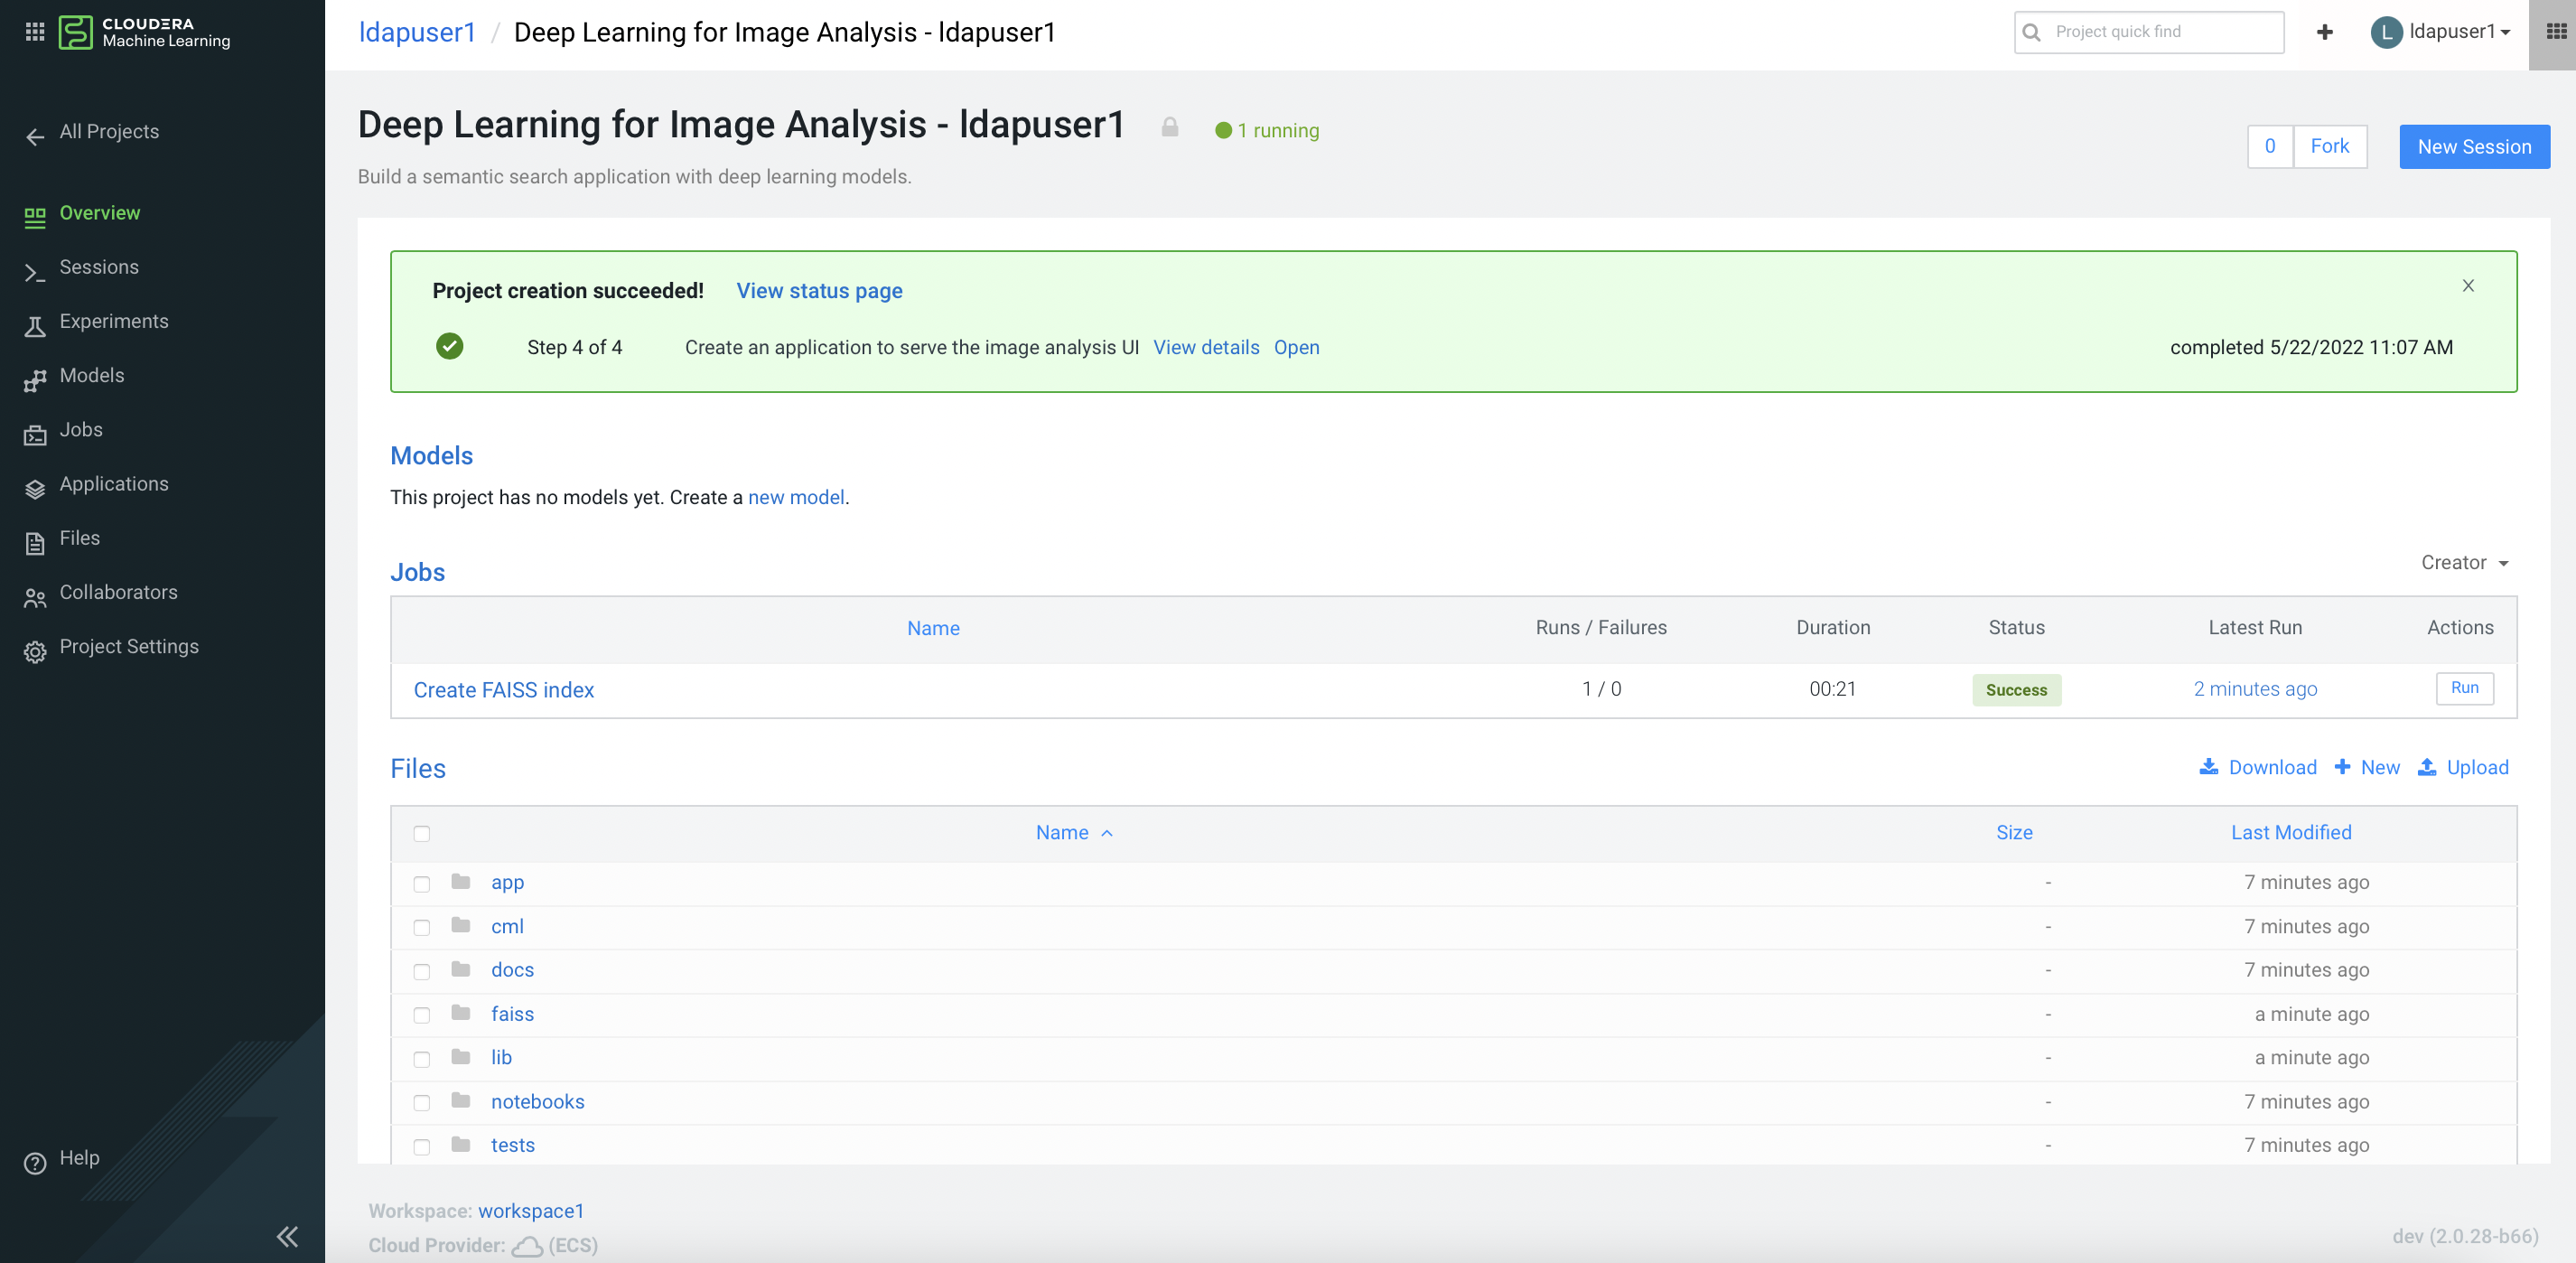Expand the Creator filter dropdown
Screen dimensions: 2576x1263
pos(2464,563)
